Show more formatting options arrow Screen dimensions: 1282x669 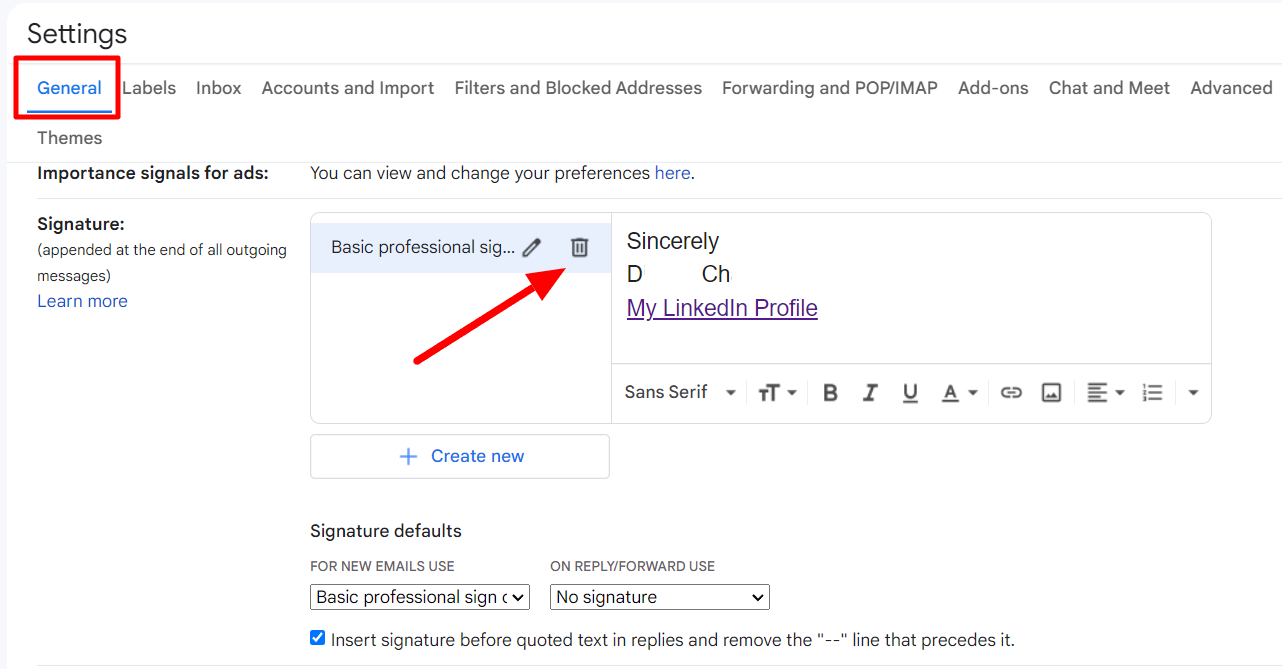tap(1193, 393)
